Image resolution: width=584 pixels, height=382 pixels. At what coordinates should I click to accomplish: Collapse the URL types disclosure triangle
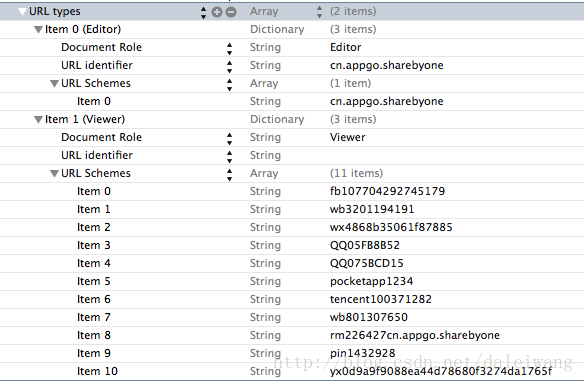click(23, 12)
